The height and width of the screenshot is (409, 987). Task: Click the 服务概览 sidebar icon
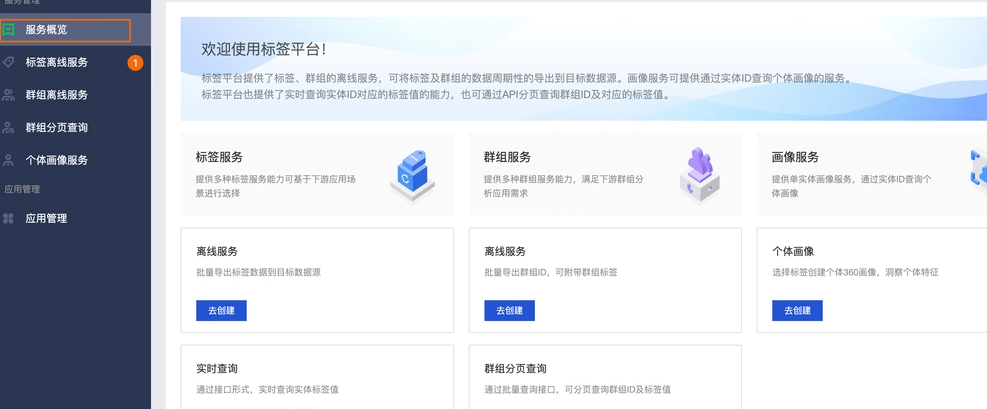click(8, 30)
